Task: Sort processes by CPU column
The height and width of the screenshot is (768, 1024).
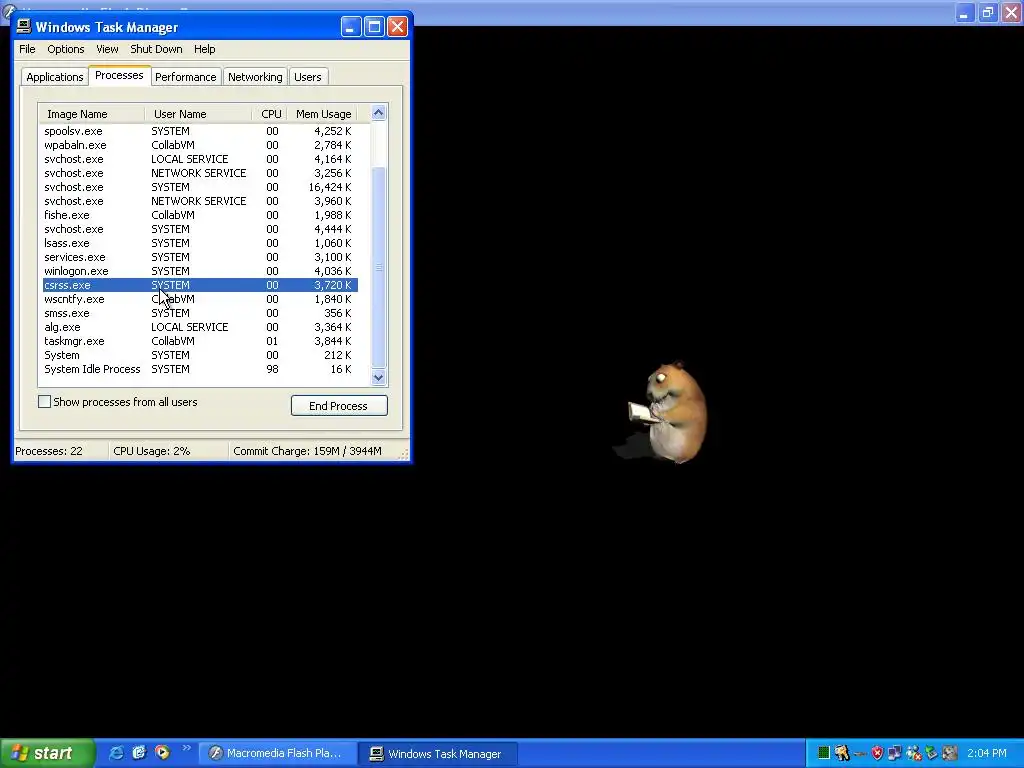Action: pos(270,114)
